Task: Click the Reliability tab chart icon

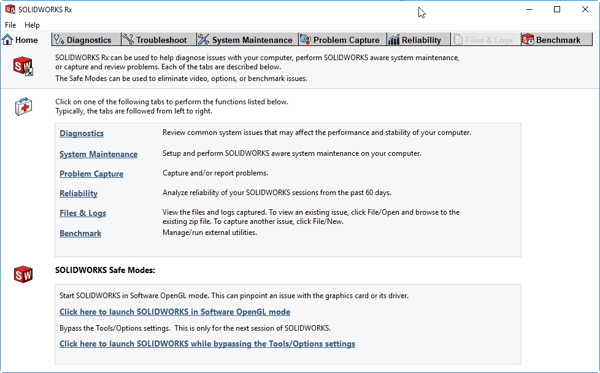Action: pos(393,39)
